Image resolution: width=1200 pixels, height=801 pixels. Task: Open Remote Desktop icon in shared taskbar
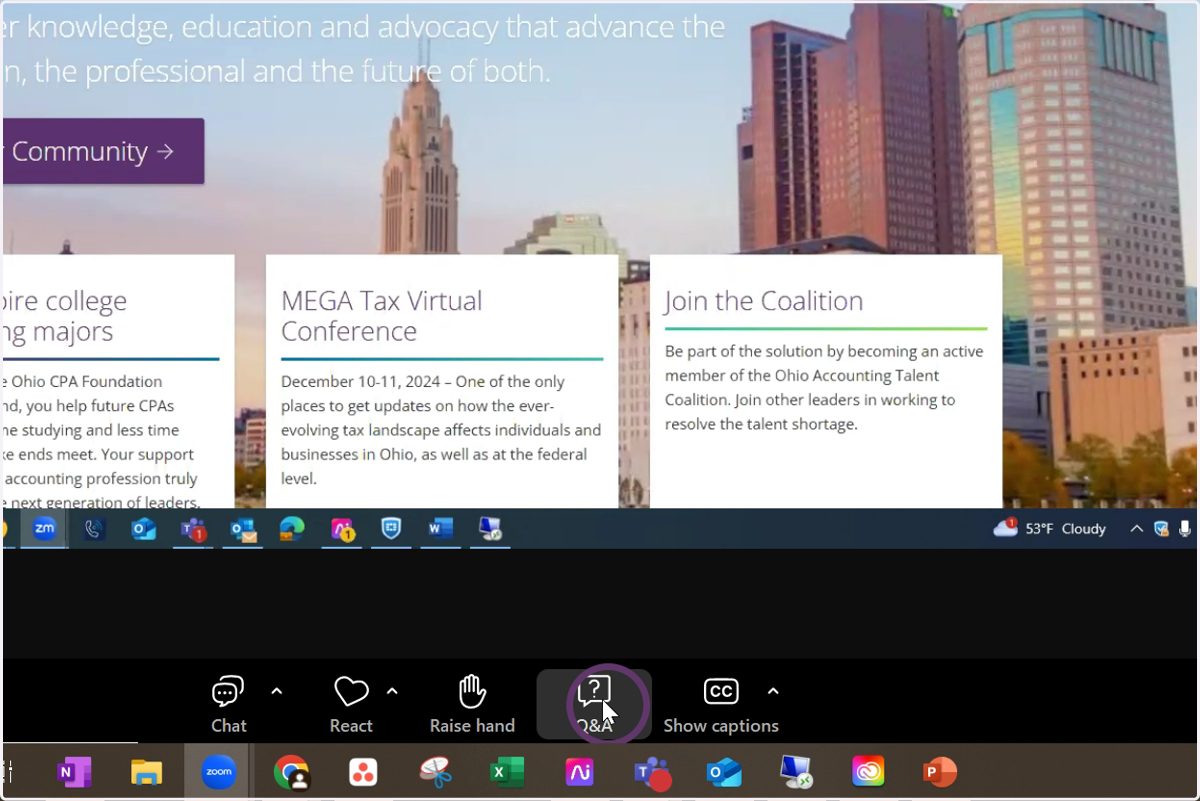click(x=490, y=528)
